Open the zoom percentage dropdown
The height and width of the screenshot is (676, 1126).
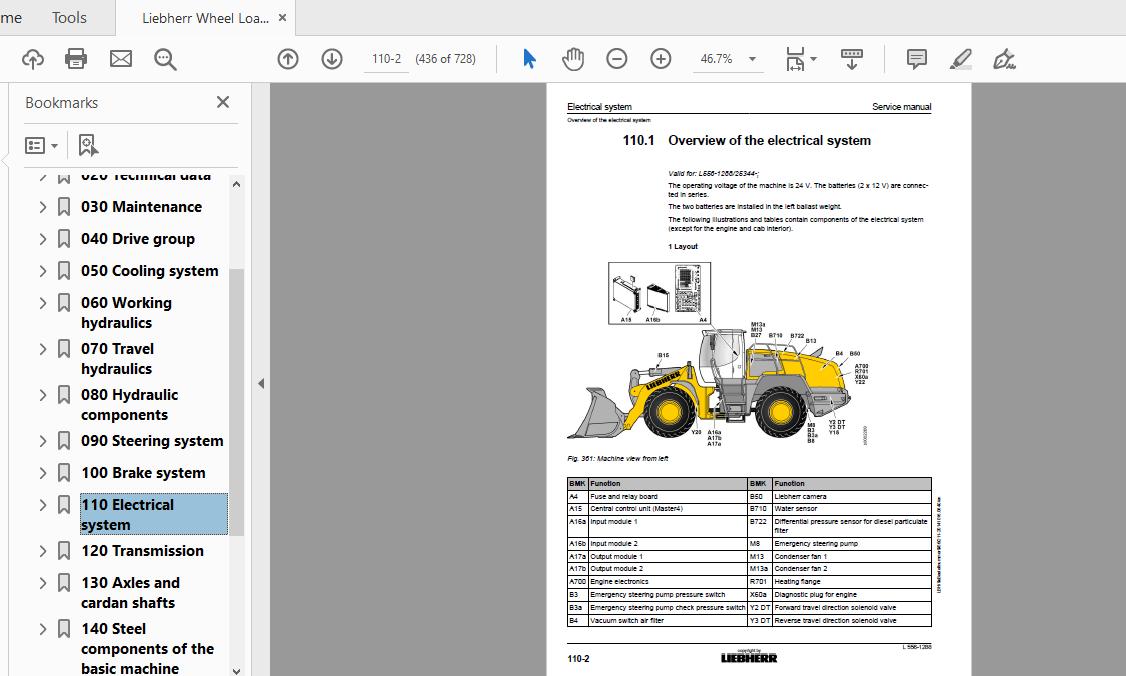pos(752,58)
